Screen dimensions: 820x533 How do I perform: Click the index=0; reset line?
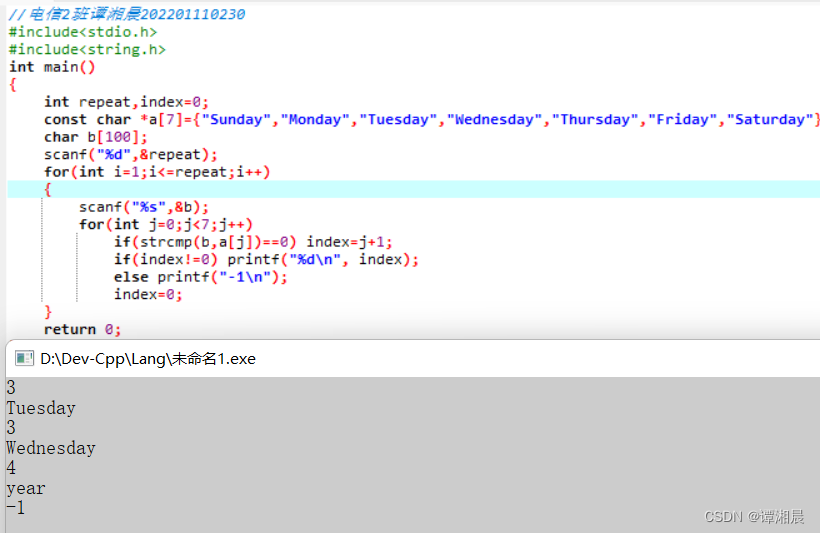tap(148, 294)
